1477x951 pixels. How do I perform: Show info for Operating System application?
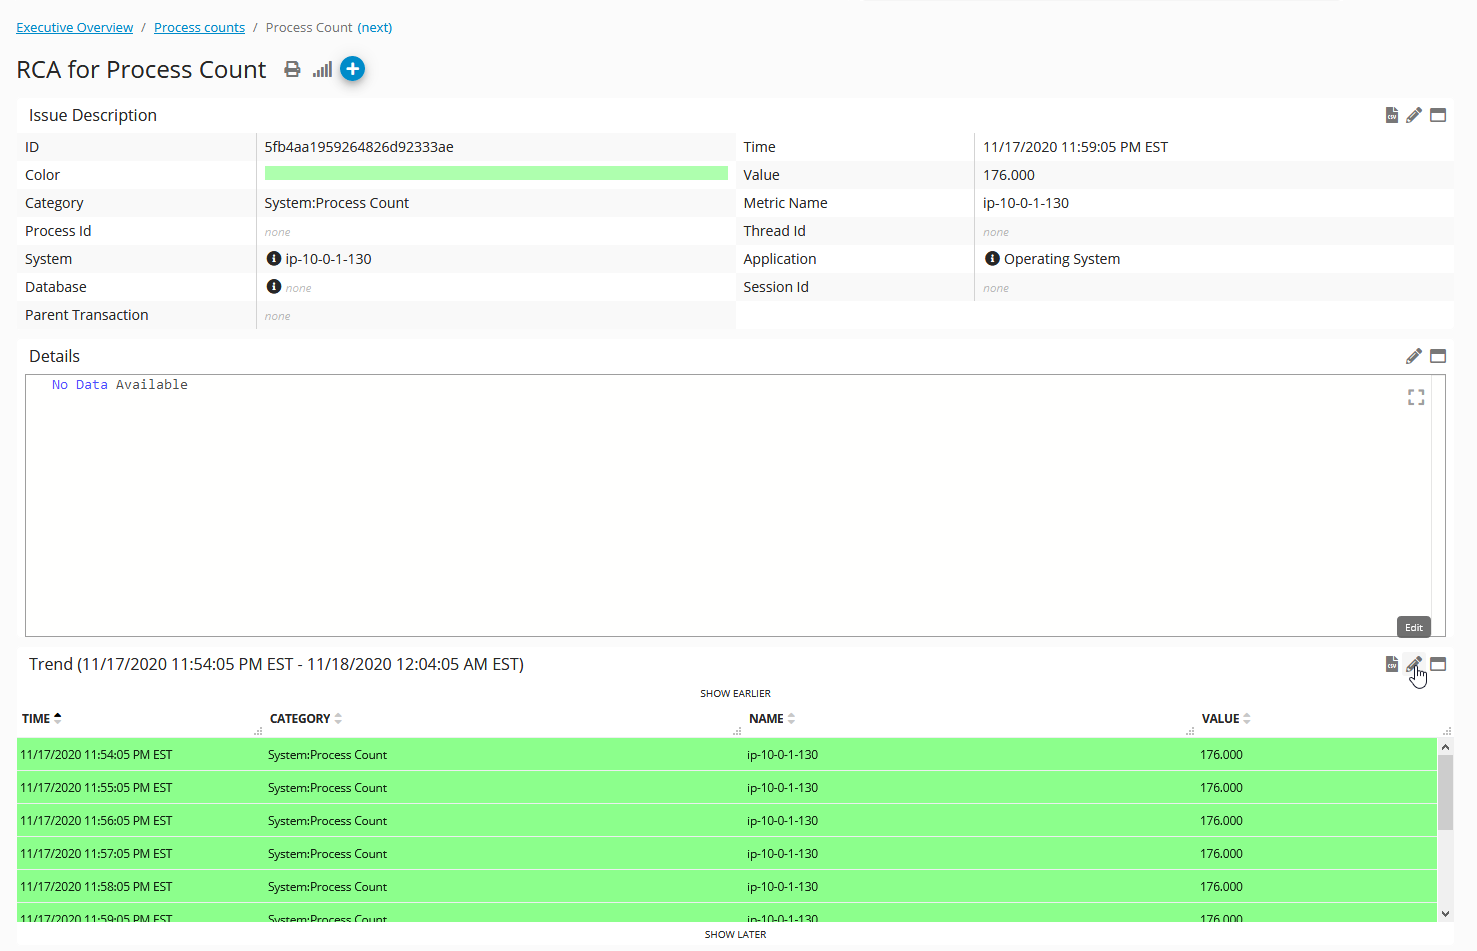[x=992, y=259]
